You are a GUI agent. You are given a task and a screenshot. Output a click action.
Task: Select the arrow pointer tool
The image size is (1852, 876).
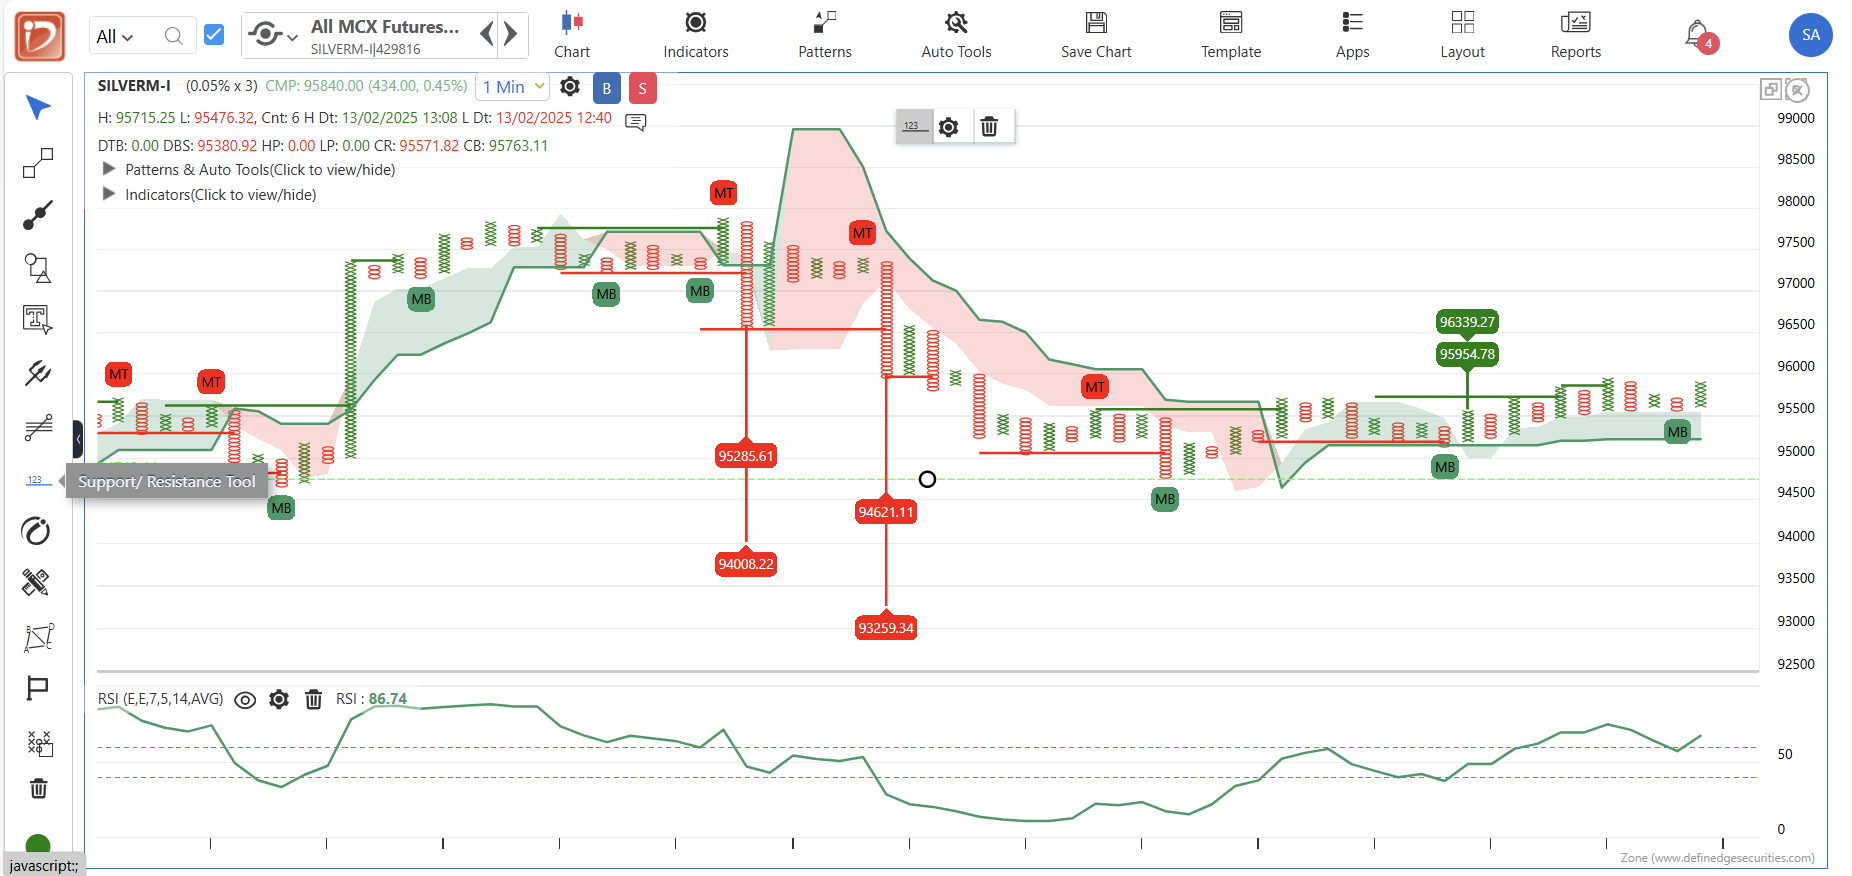coord(38,107)
